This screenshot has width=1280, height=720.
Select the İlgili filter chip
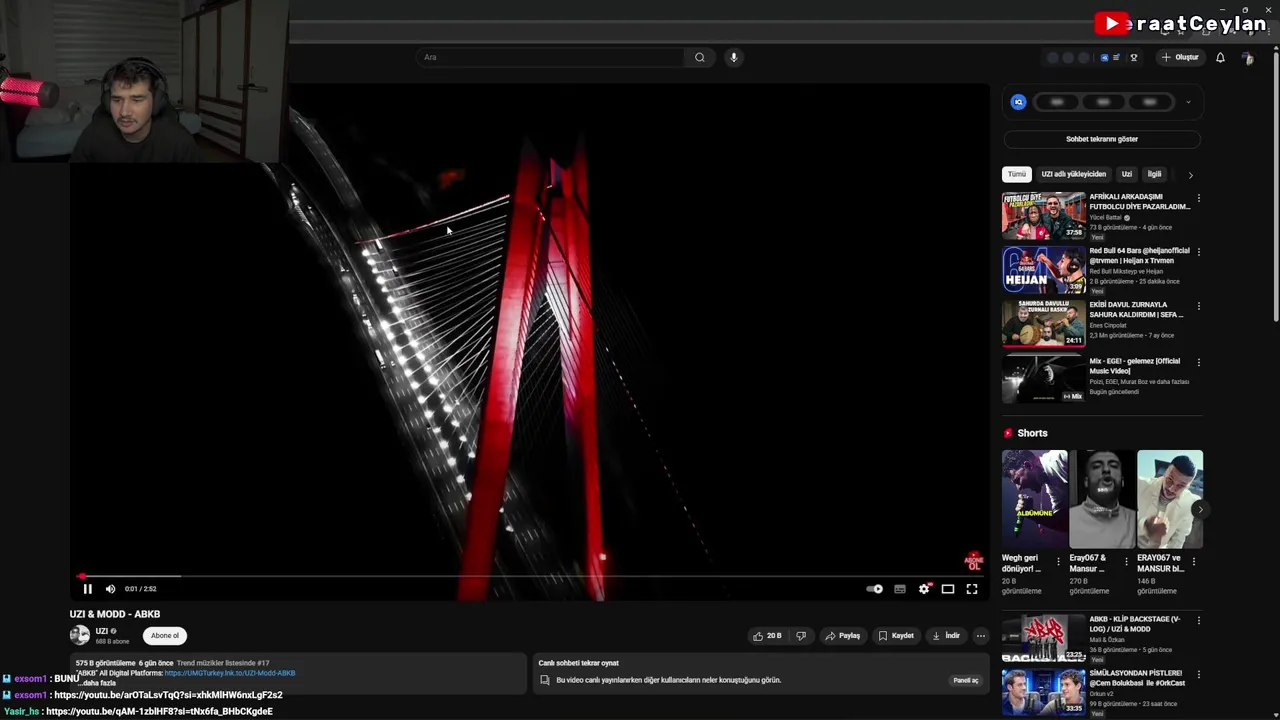(x=1155, y=174)
